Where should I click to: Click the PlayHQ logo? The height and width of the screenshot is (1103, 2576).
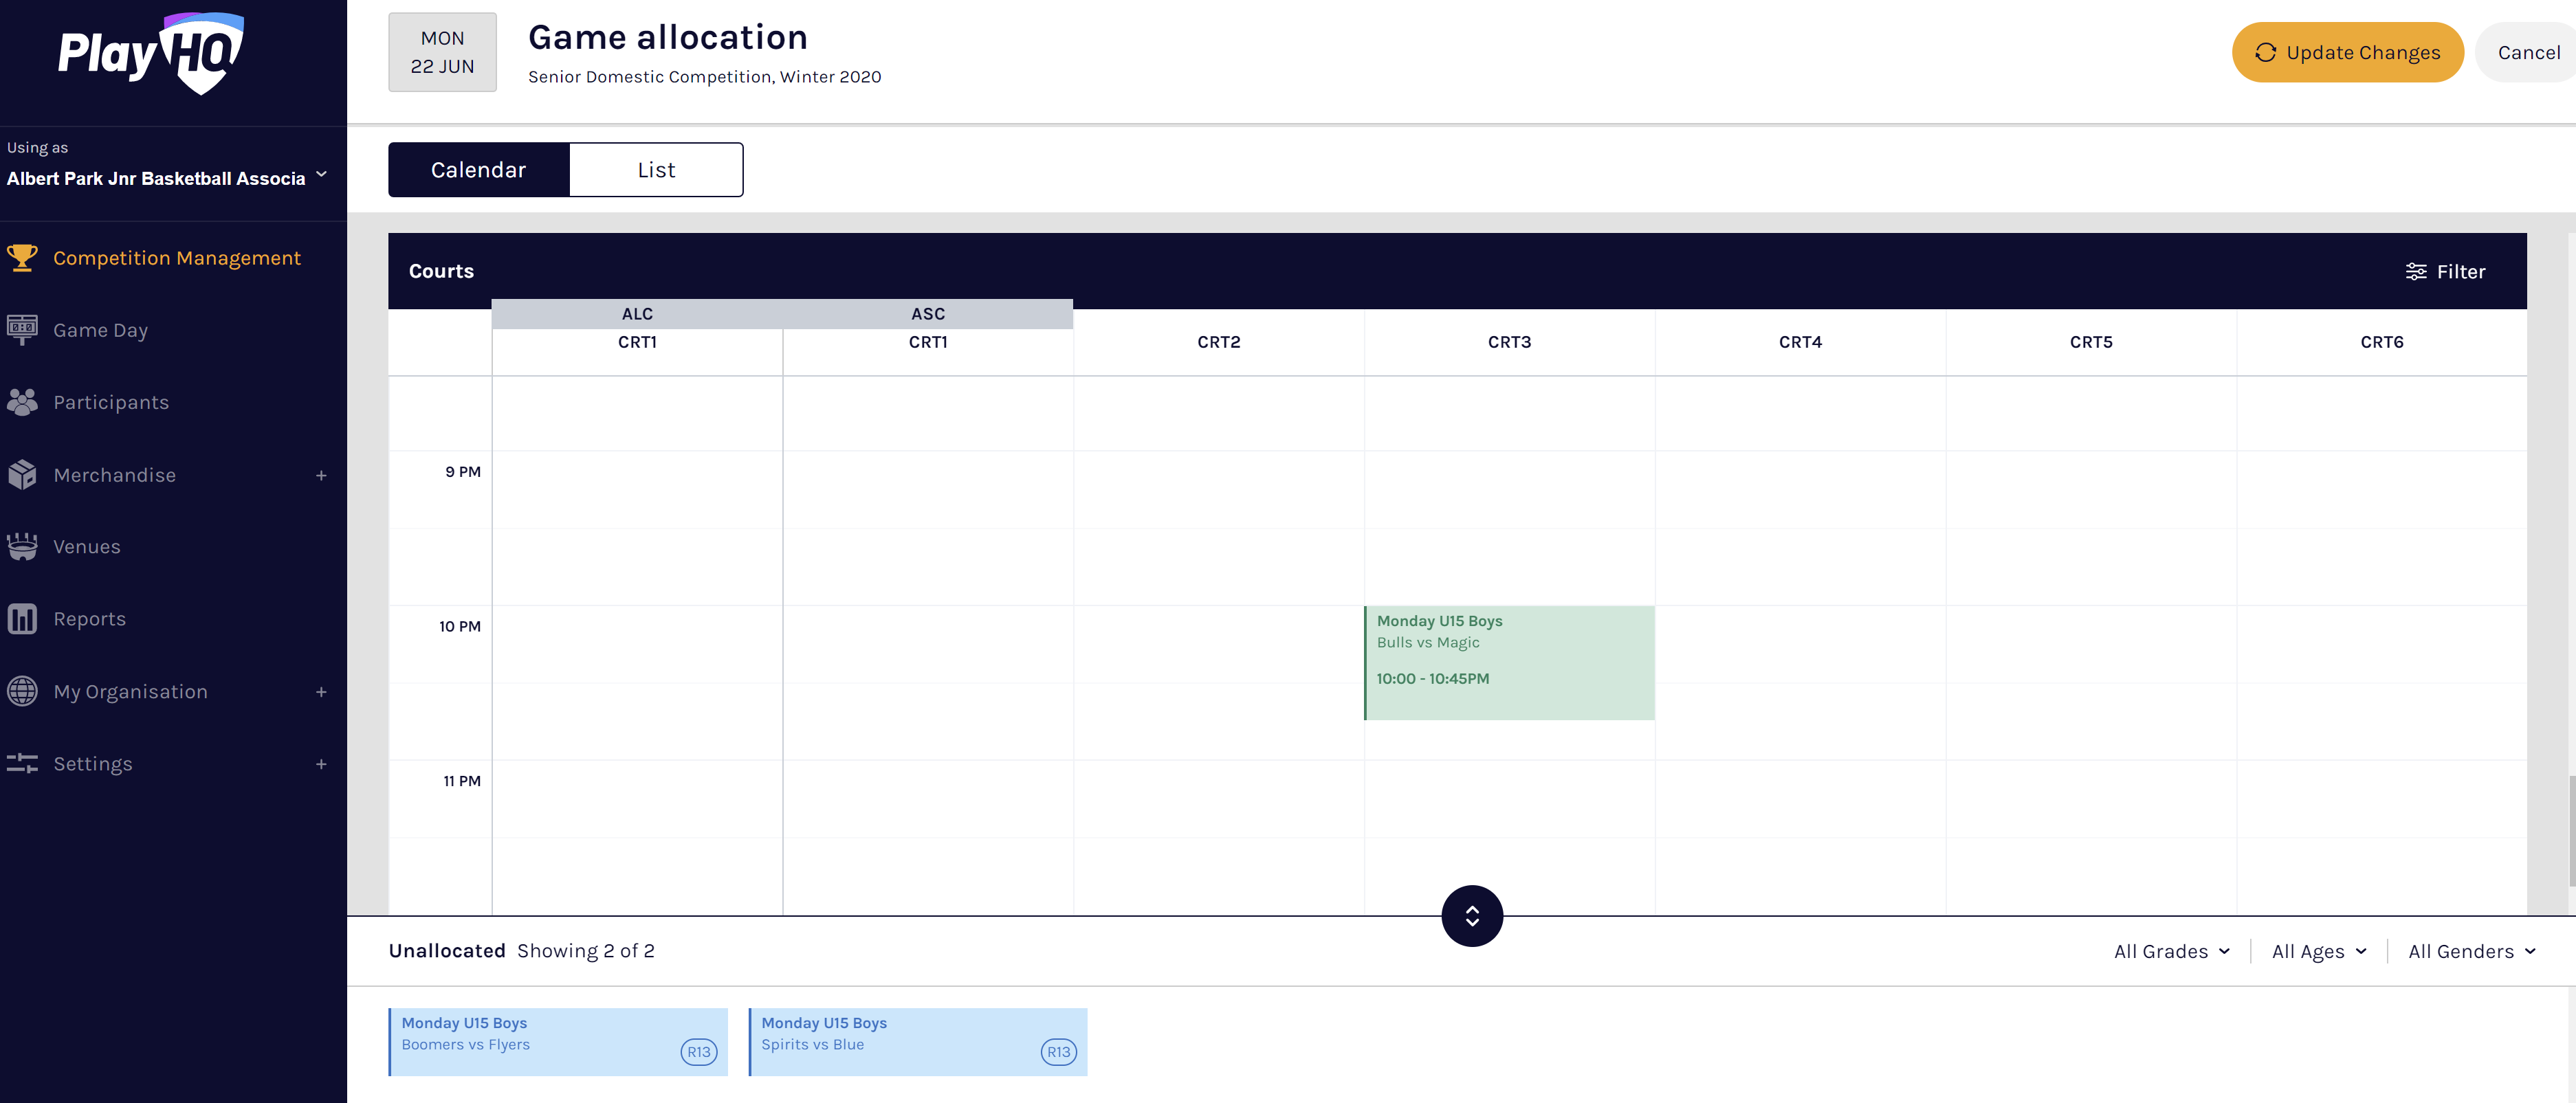(x=151, y=54)
